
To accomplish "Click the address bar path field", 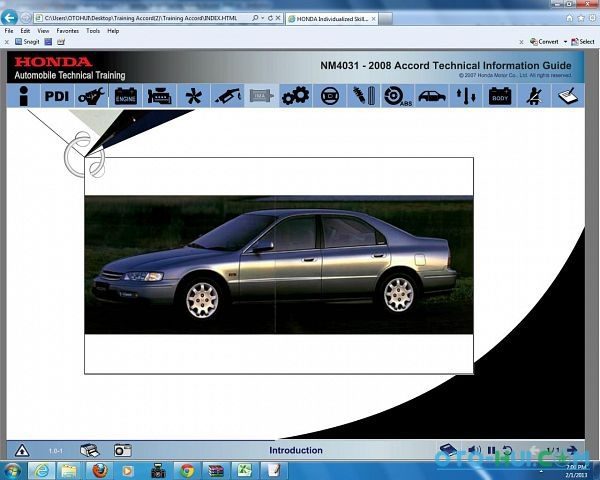I will click(x=142, y=18).
